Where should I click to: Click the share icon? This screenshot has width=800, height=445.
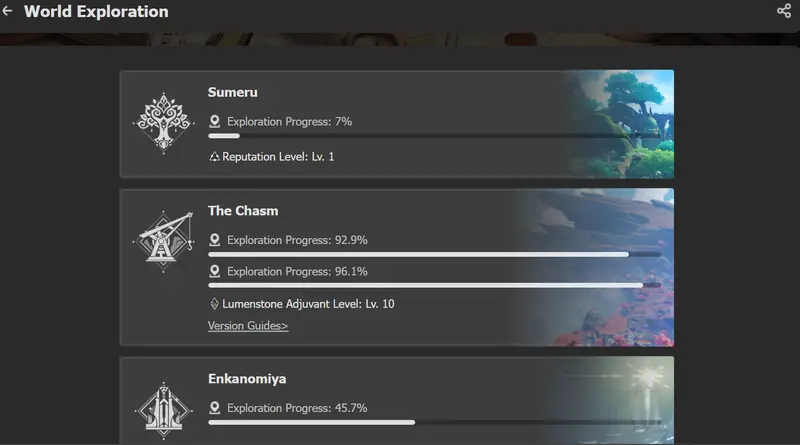(x=783, y=12)
